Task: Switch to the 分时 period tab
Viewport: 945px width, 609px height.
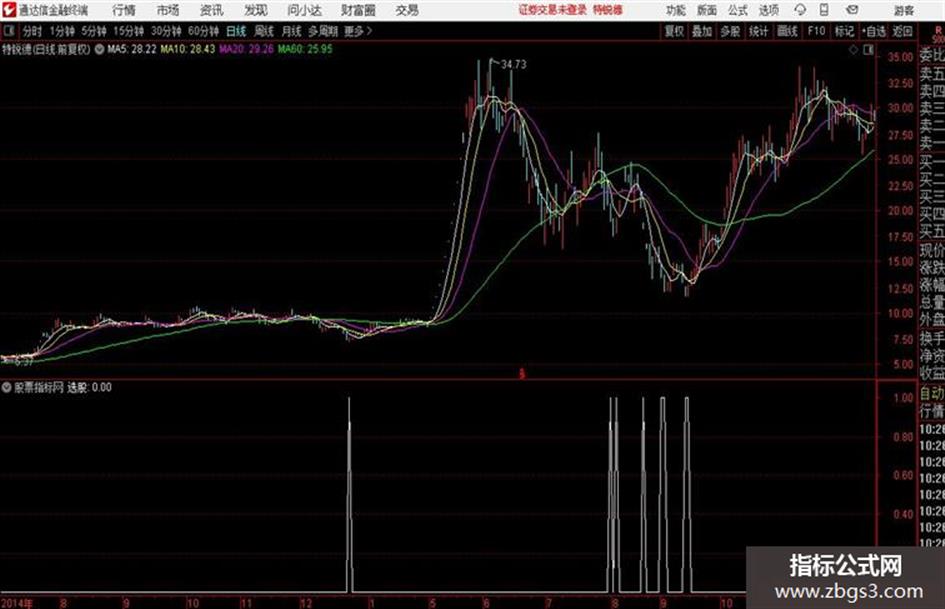Action: click(x=33, y=31)
